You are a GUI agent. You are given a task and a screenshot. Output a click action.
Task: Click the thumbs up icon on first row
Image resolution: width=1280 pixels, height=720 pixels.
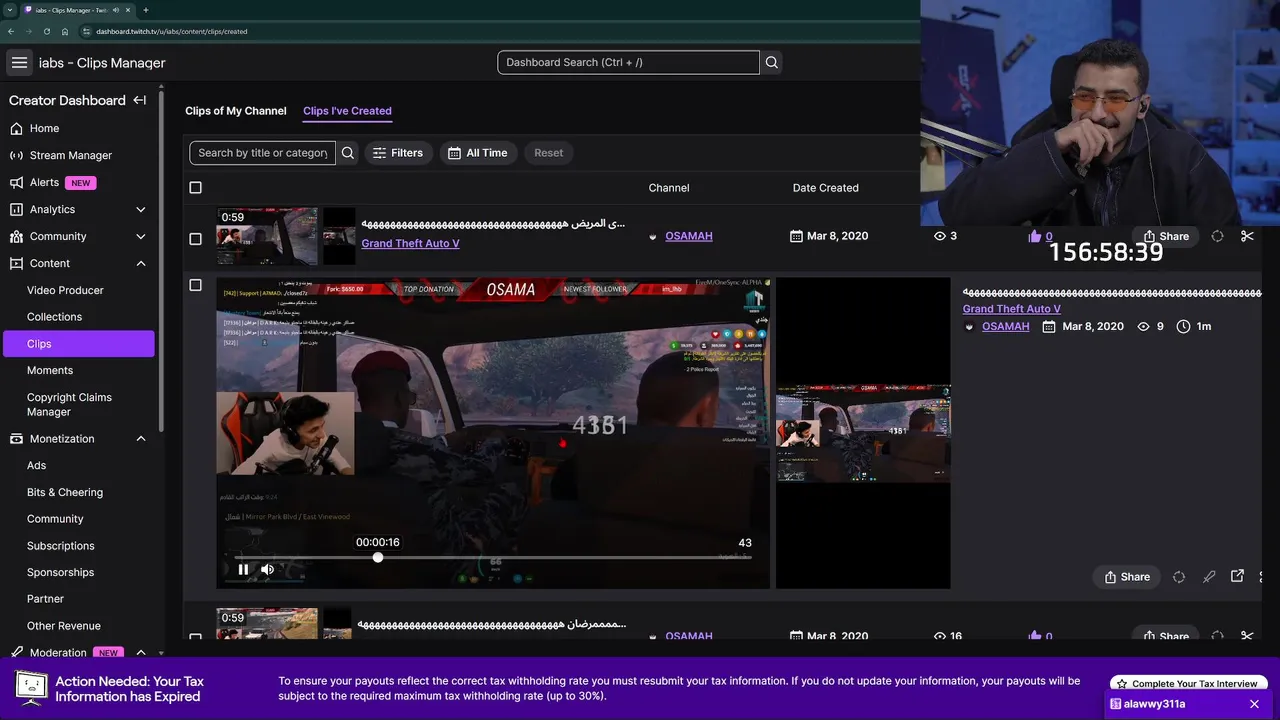pos(1034,236)
